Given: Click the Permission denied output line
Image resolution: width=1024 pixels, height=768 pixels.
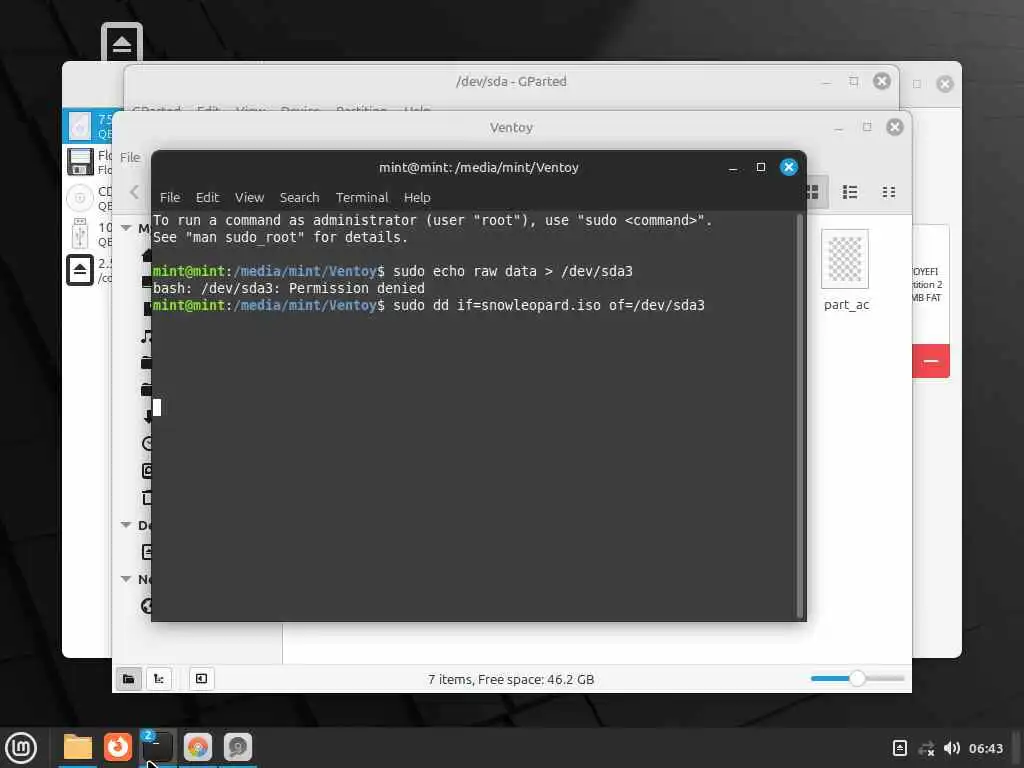Looking at the screenshot, I should [x=289, y=288].
